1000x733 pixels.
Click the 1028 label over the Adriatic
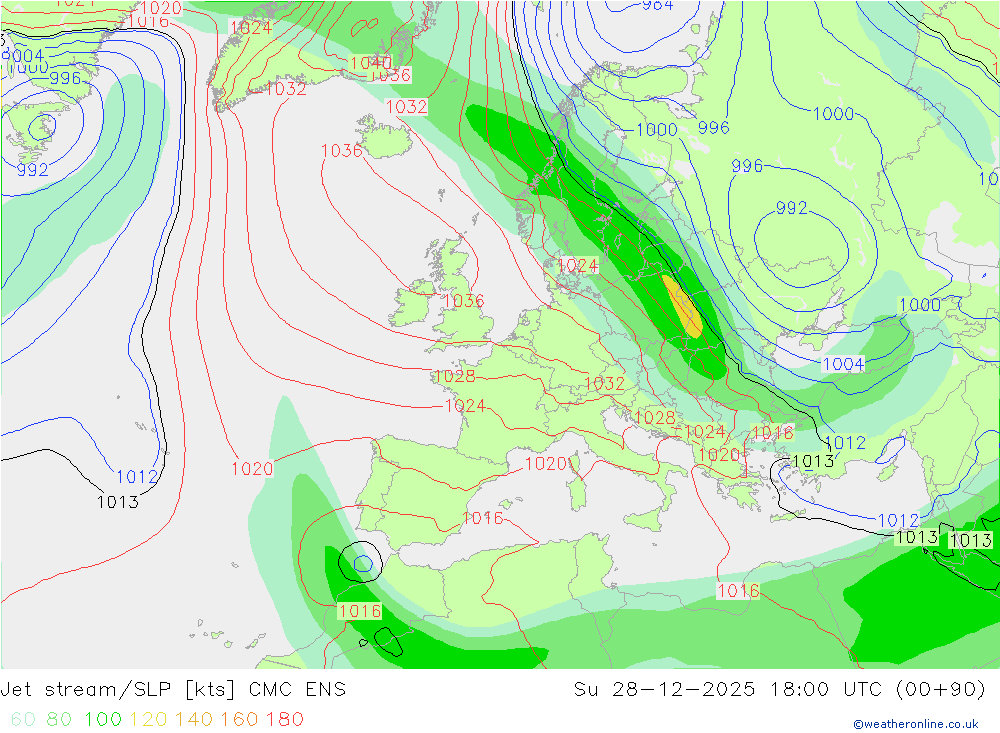pos(655,418)
